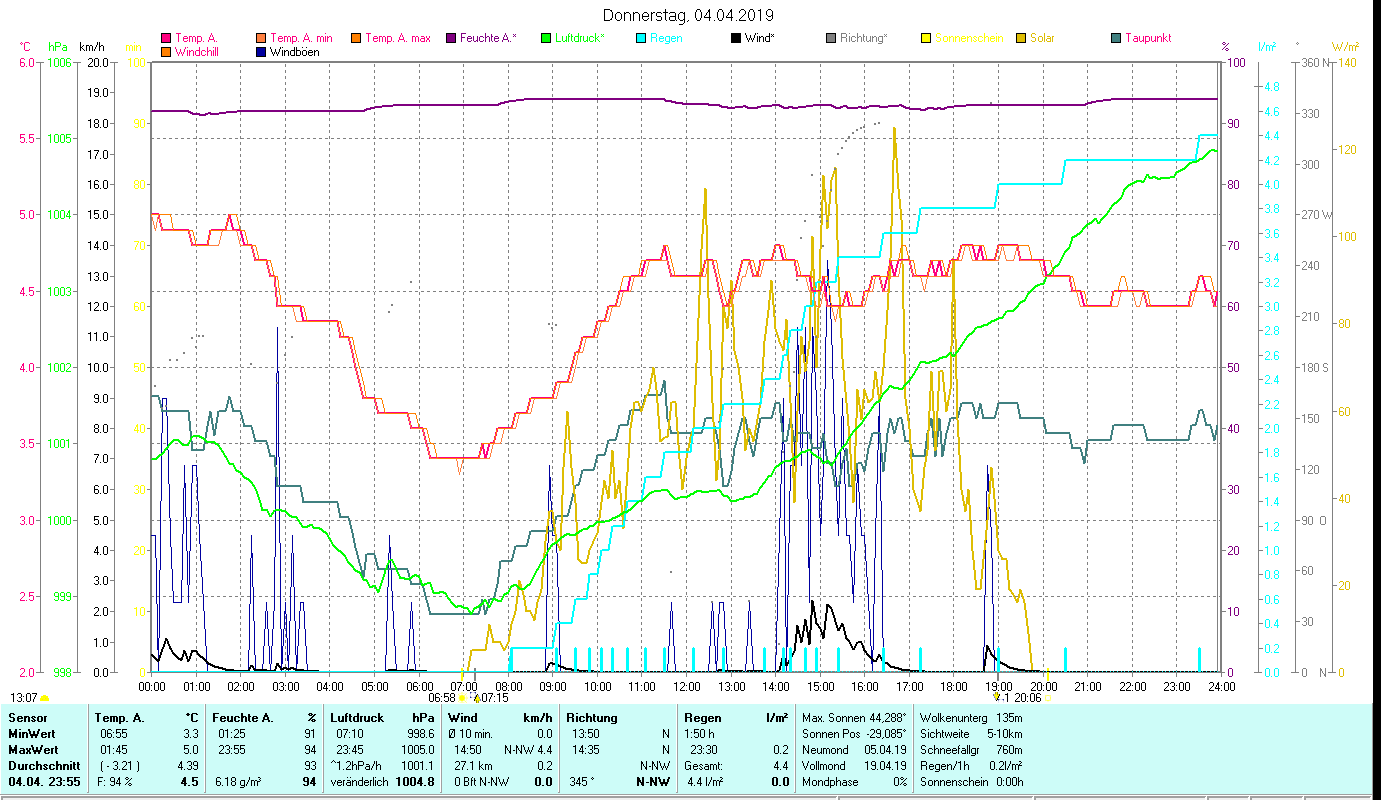Click the Windböen legend label

295,52
